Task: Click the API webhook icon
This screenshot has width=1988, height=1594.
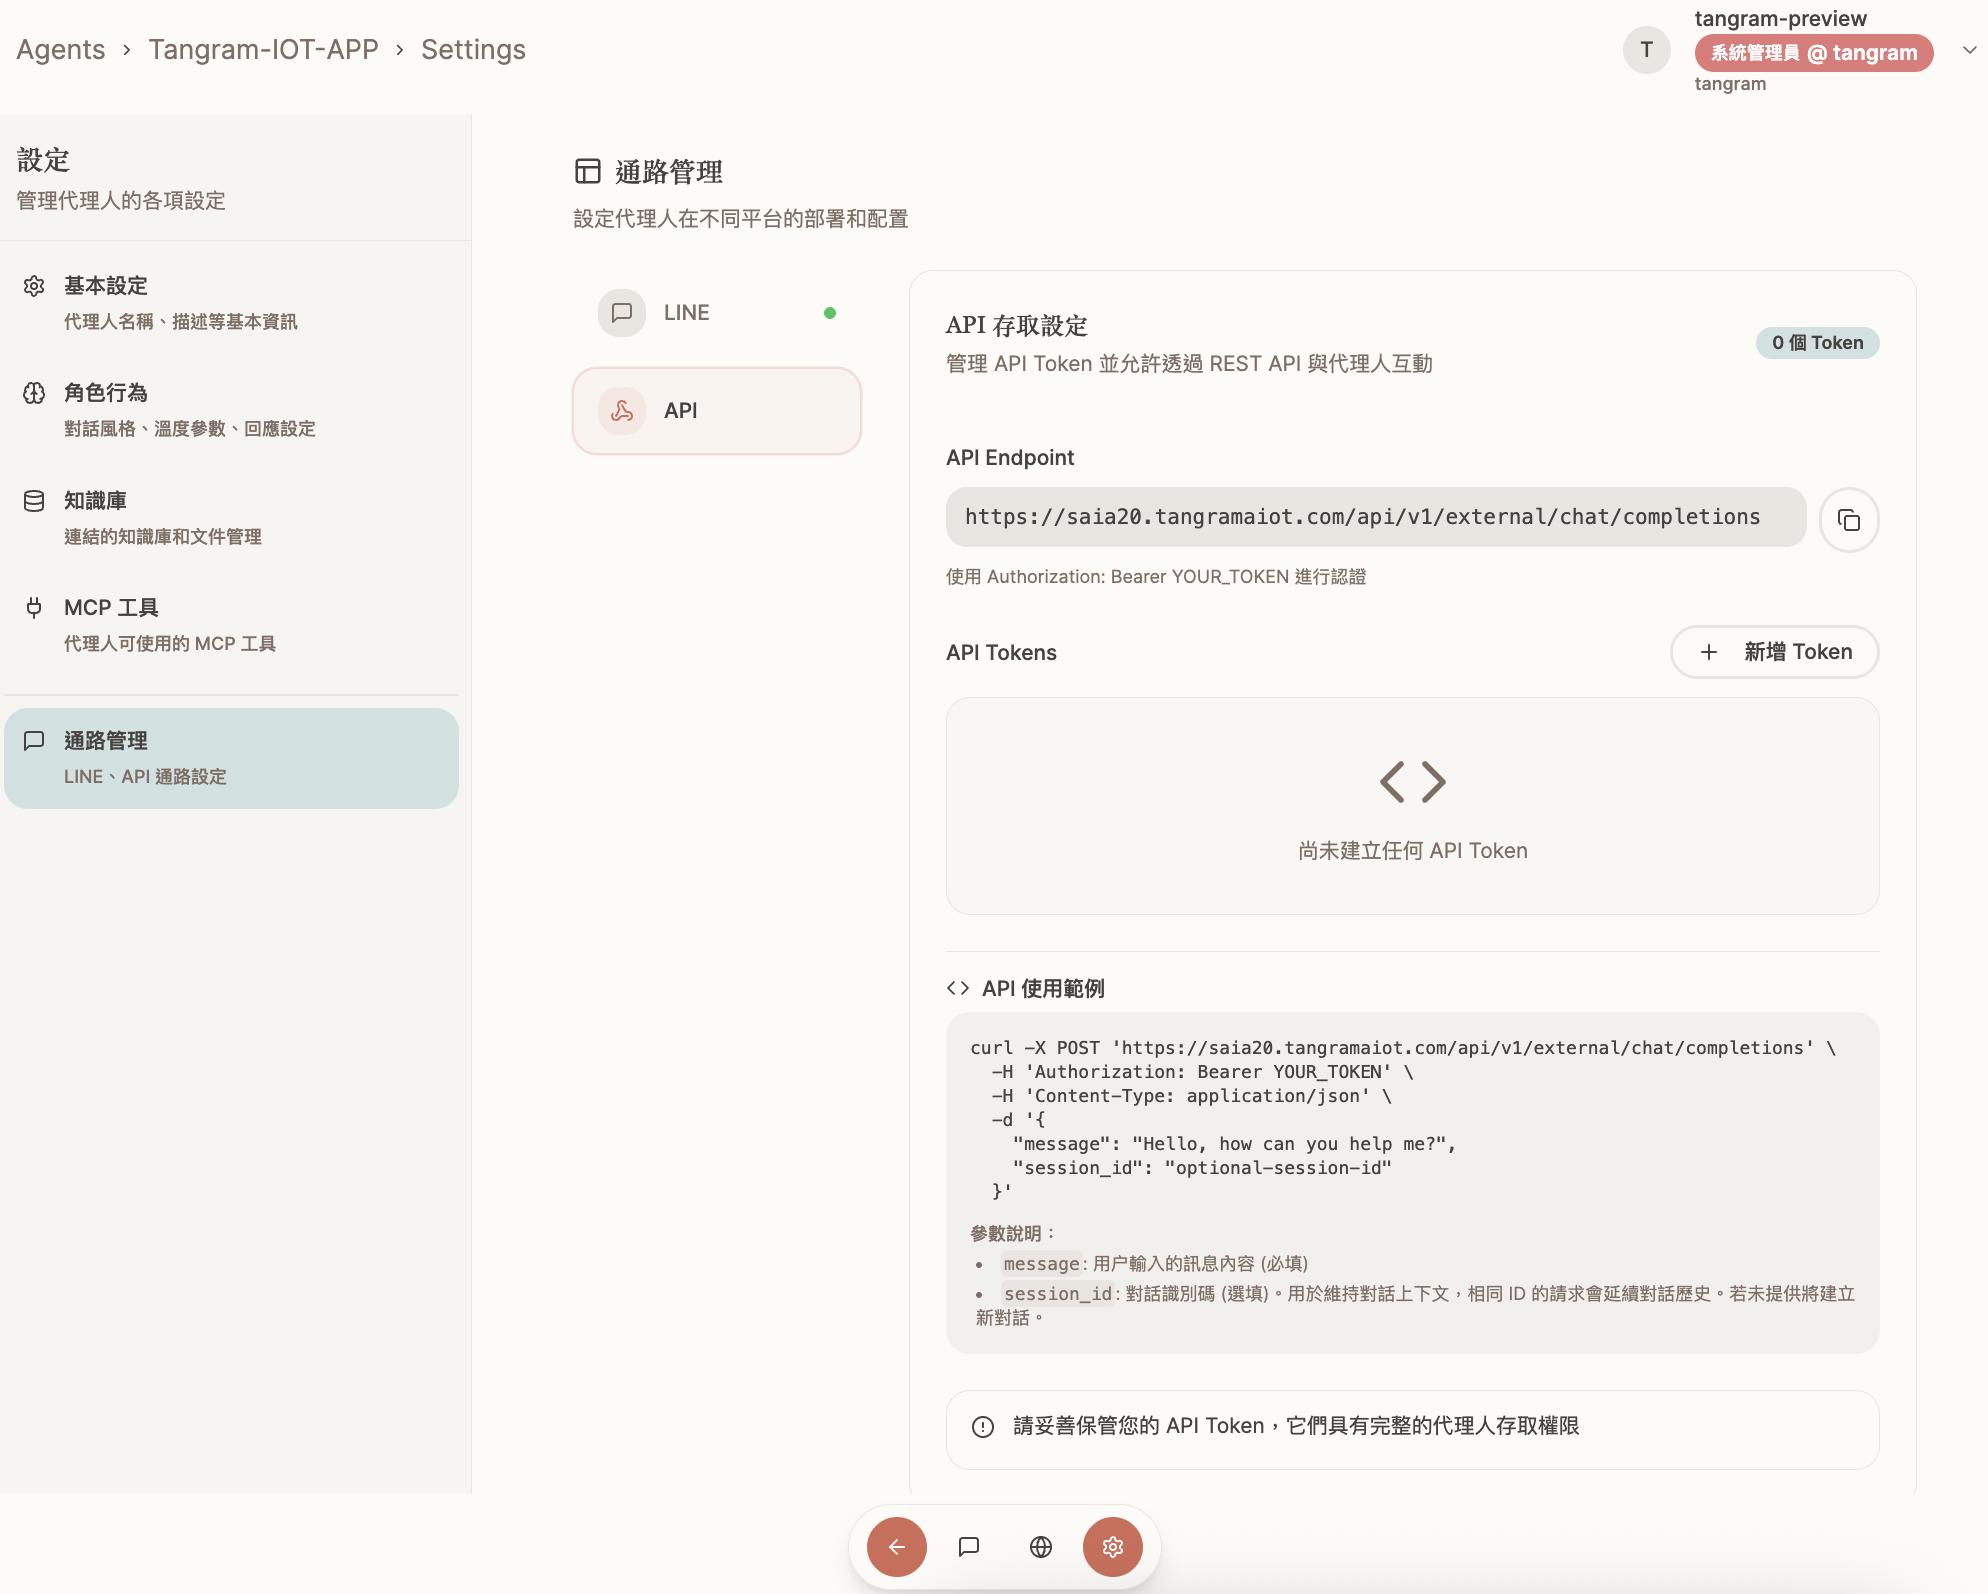Action: coord(622,411)
